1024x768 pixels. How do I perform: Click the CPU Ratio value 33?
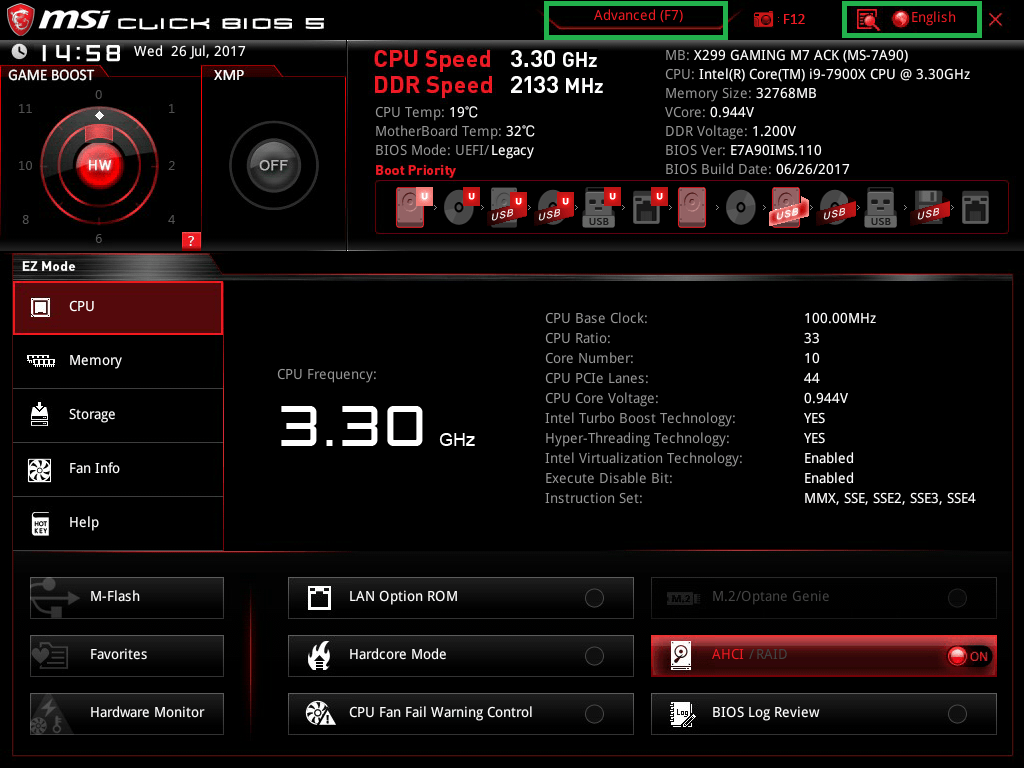pos(811,338)
